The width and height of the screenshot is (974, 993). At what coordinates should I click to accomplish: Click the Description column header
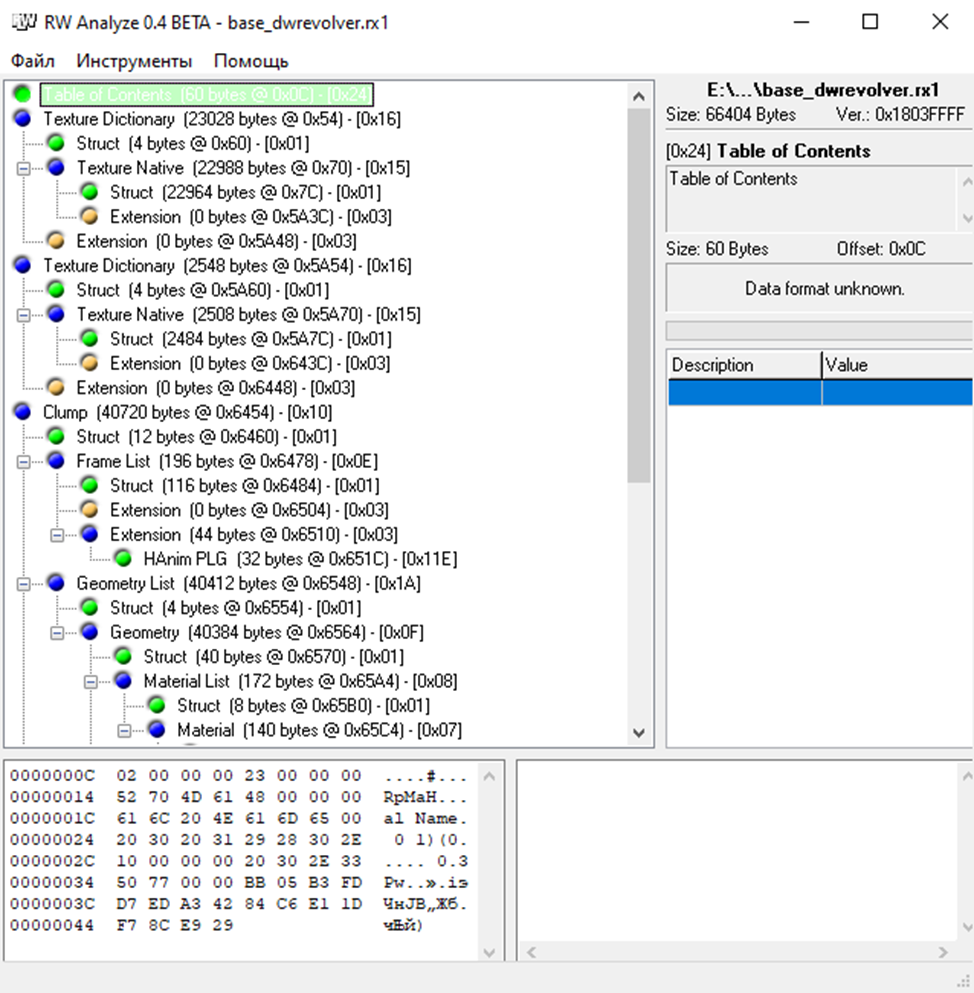tap(744, 365)
